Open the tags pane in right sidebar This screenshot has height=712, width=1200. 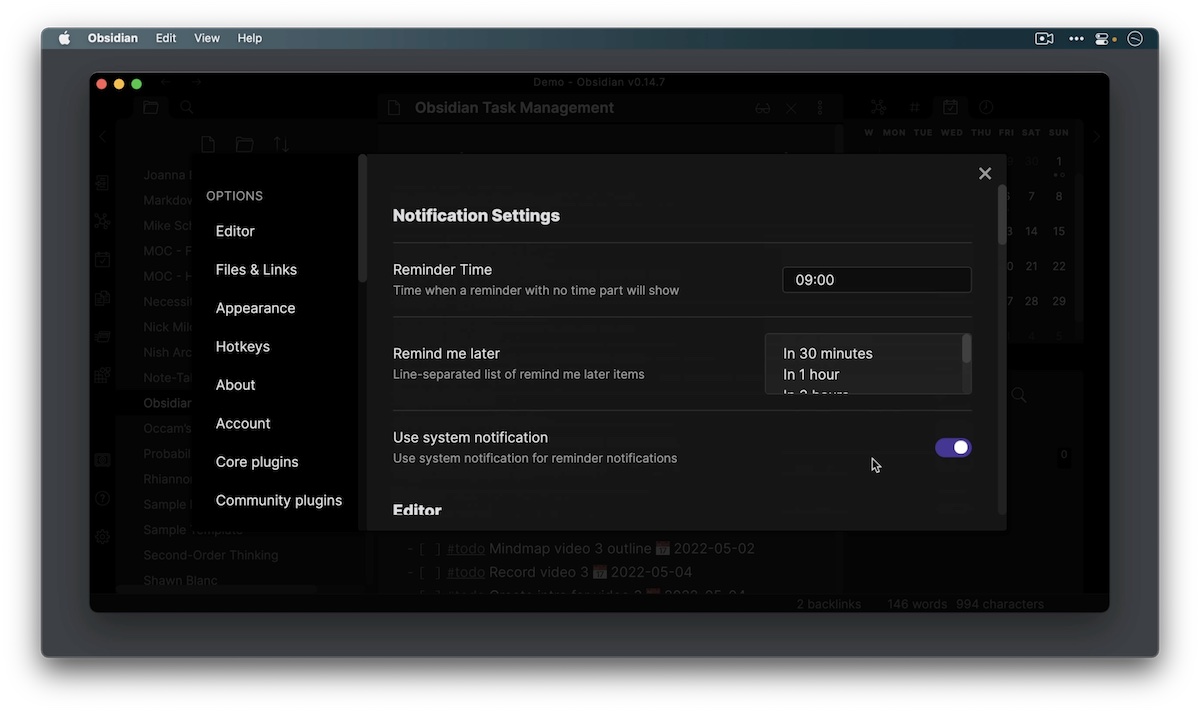click(914, 107)
